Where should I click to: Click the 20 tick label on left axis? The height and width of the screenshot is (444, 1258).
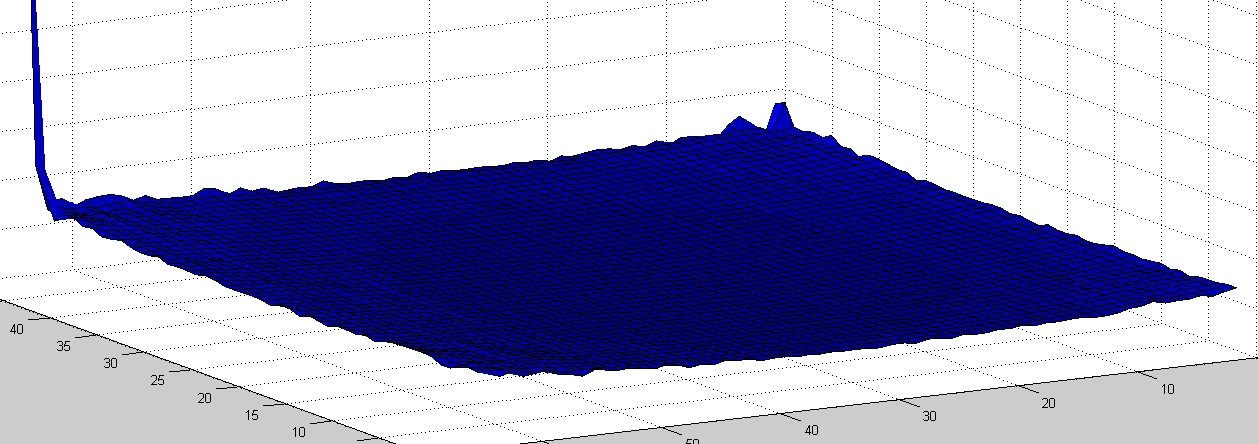click(x=207, y=398)
